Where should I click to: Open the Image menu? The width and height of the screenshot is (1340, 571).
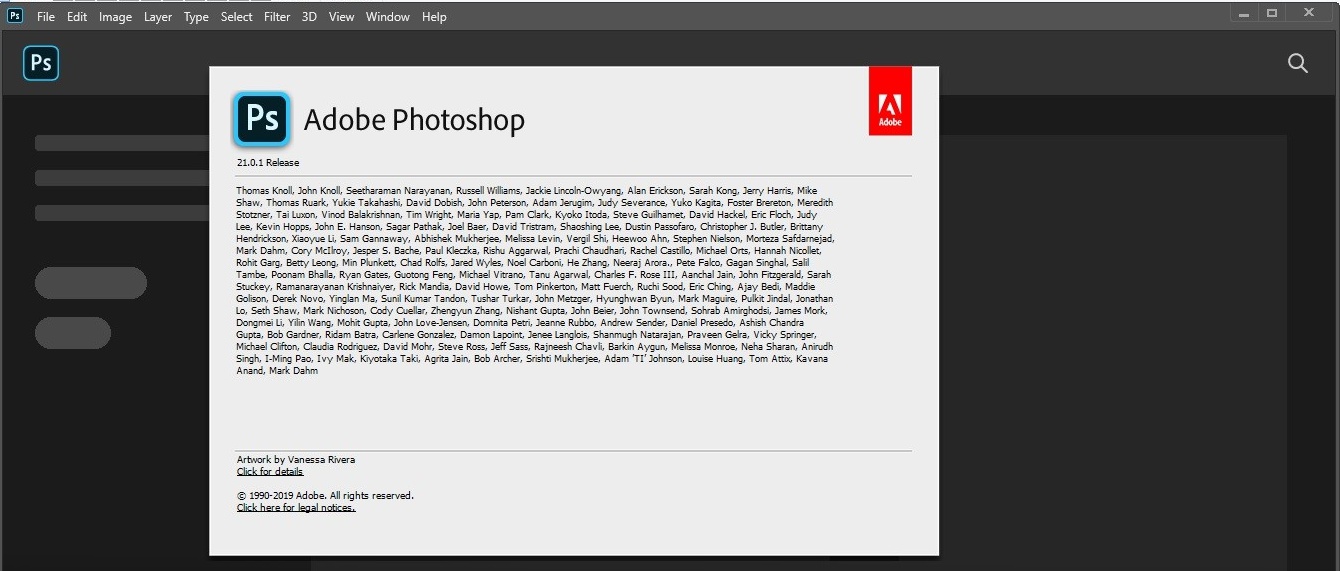click(x=115, y=17)
